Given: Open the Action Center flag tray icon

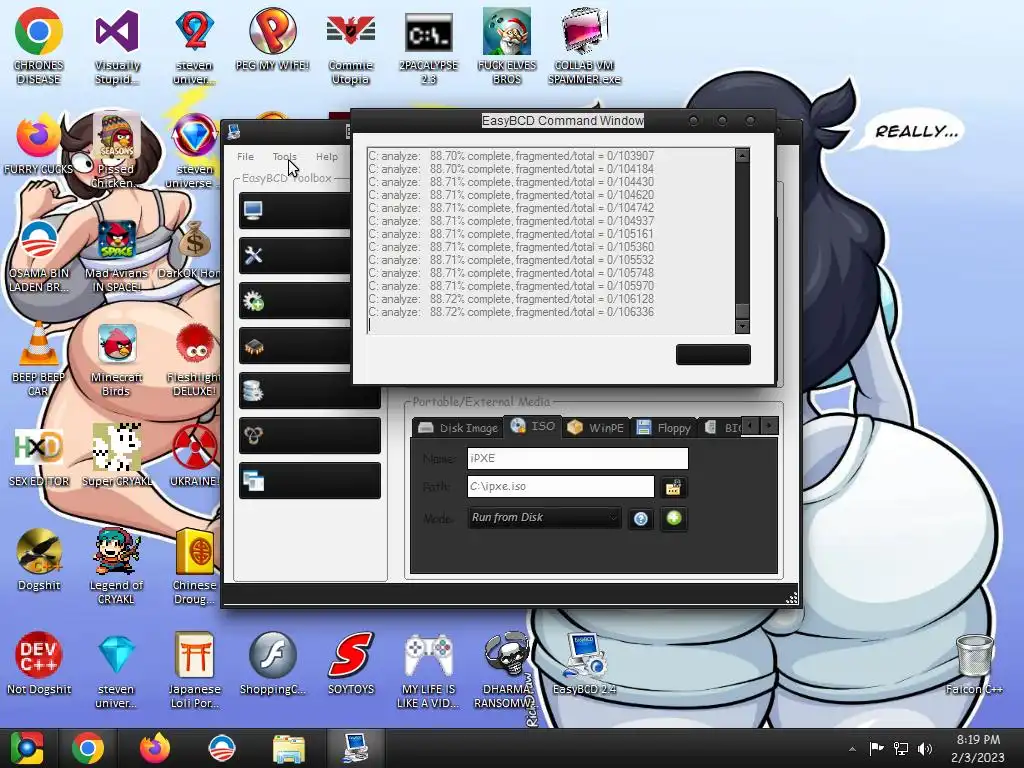Looking at the screenshot, I should pos(876,748).
